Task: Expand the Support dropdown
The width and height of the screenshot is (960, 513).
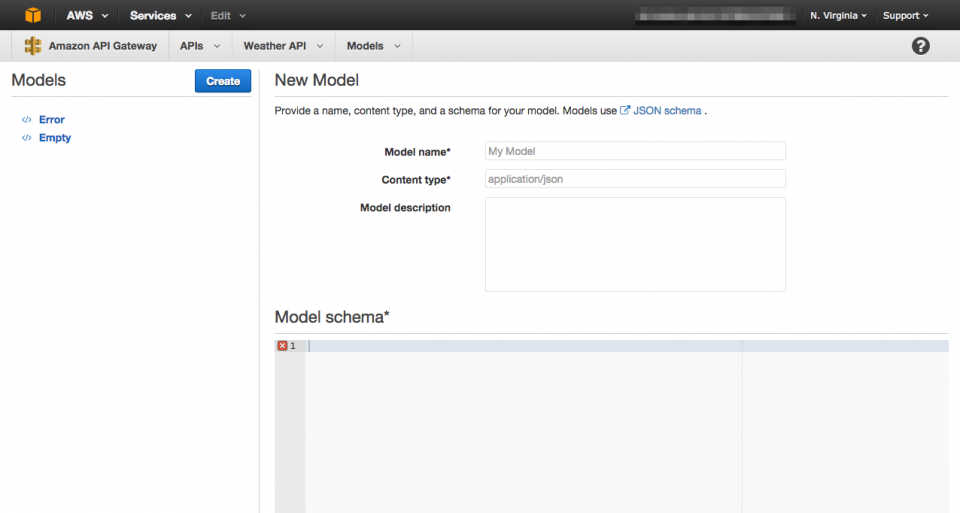Action: (x=906, y=15)
